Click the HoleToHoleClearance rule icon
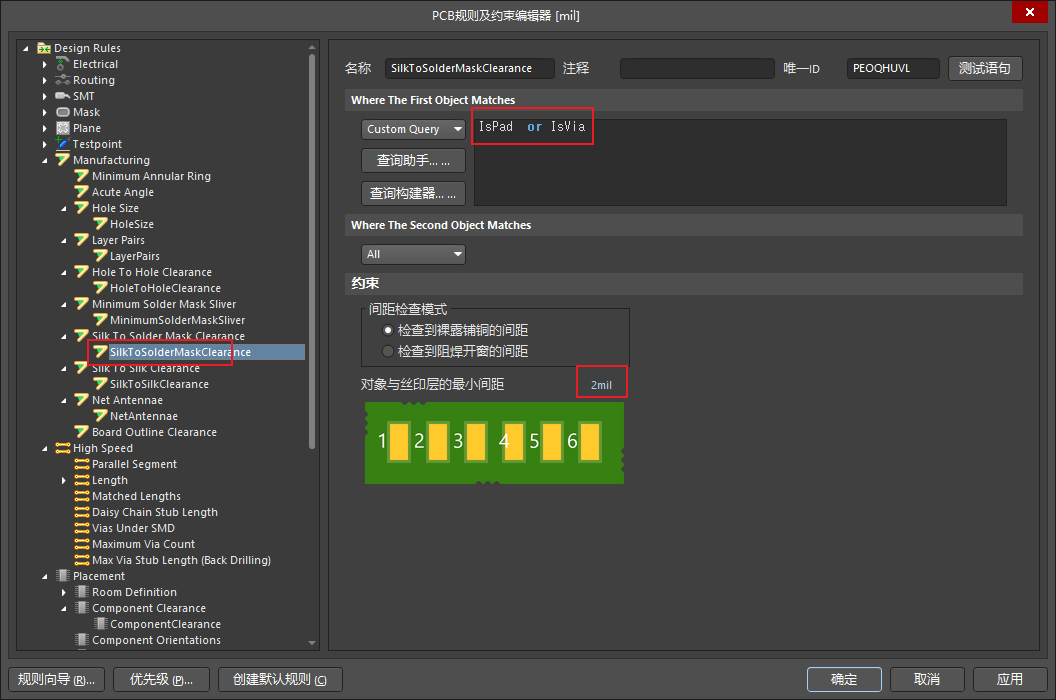The width and height of the screenshot is (1056, 700). (100, 288)
